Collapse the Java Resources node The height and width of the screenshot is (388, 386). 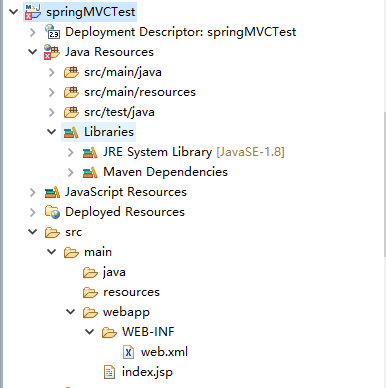click(x=32, y=52)
